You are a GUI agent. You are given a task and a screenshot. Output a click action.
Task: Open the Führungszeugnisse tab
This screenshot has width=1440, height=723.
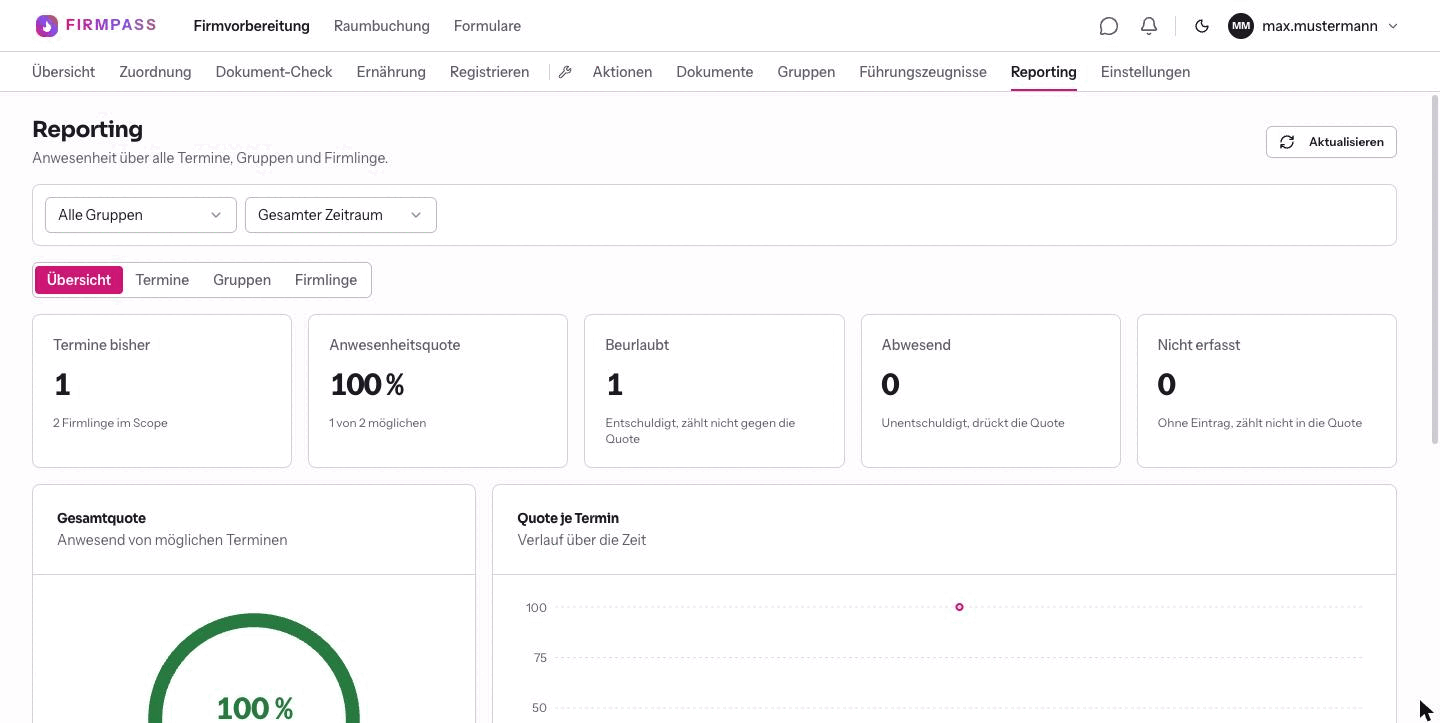pyautogui.click(x=923, y=72)
